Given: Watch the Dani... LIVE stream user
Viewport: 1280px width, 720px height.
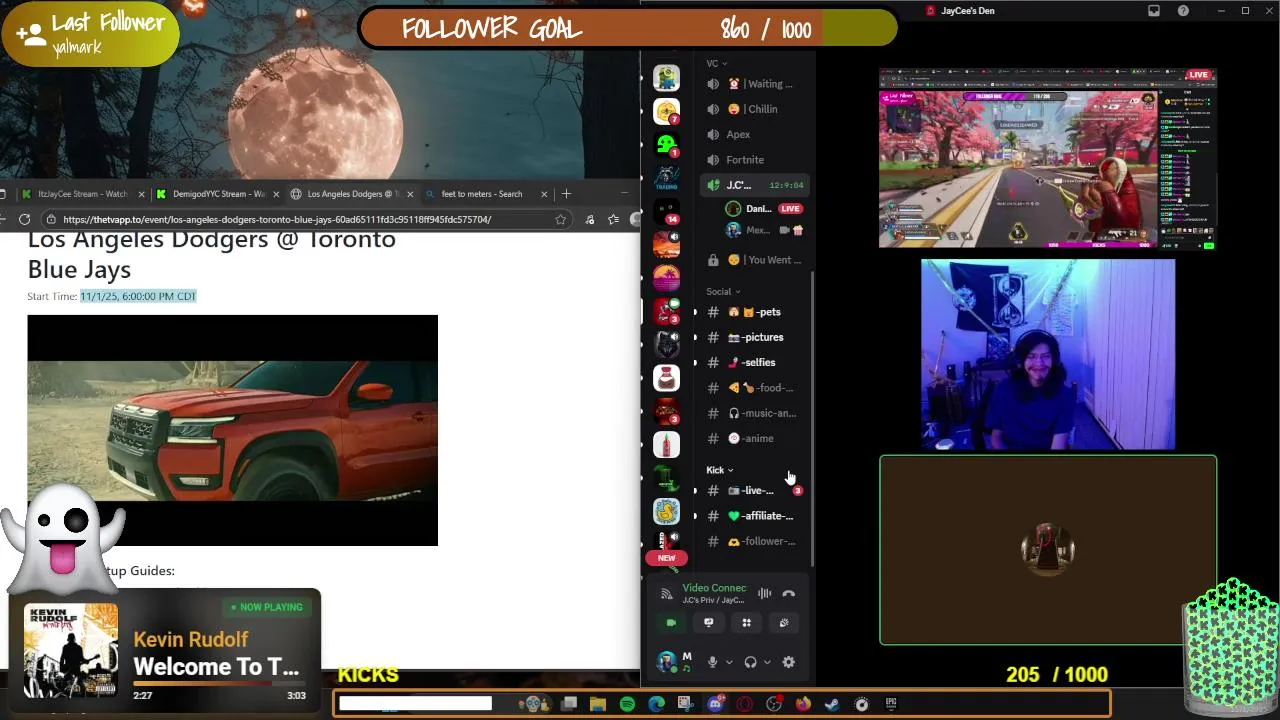Looking at the screenshot, I should pos(764,209).
